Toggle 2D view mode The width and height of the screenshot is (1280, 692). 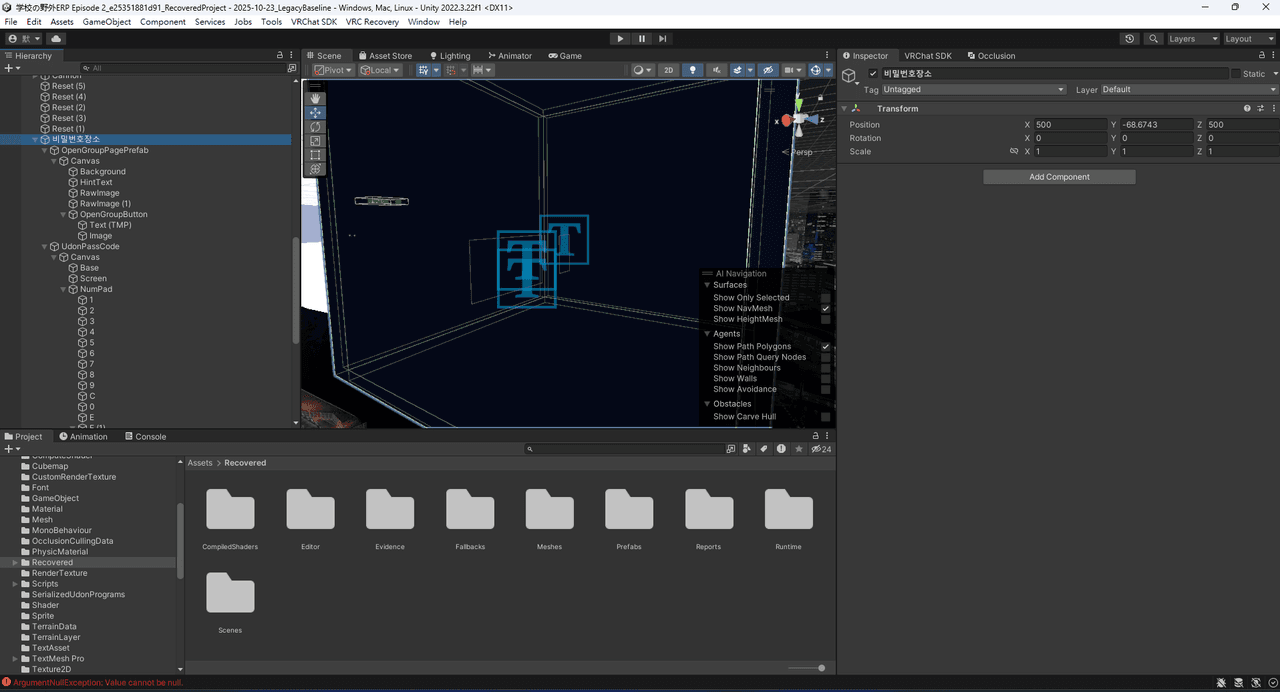pos(669,70)
